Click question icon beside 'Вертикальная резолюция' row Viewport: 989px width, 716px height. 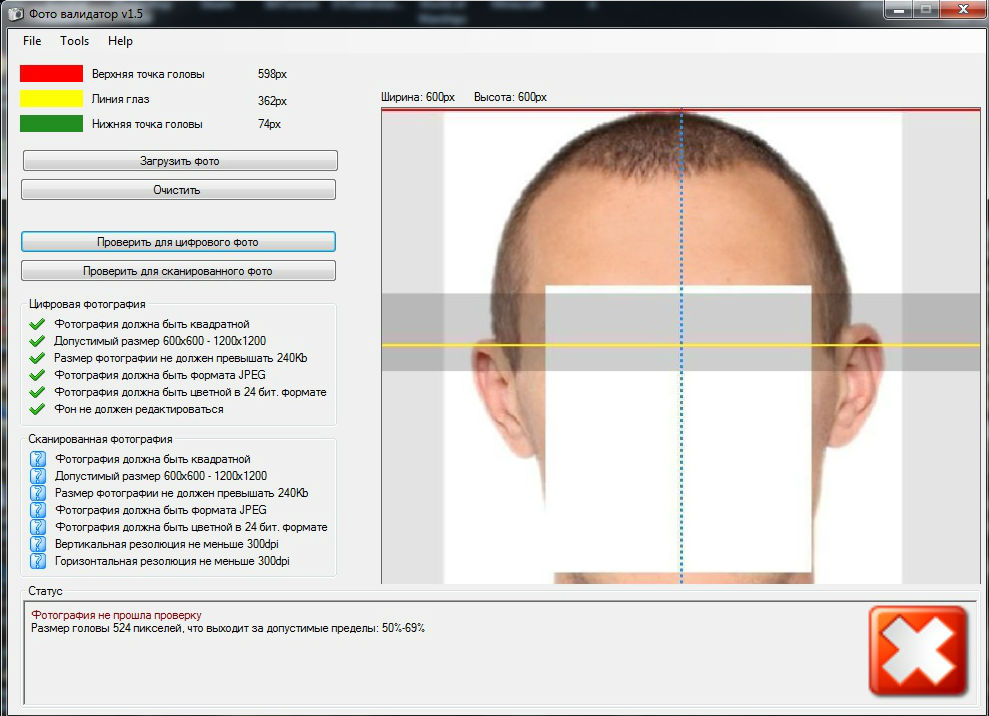[38, 544]
